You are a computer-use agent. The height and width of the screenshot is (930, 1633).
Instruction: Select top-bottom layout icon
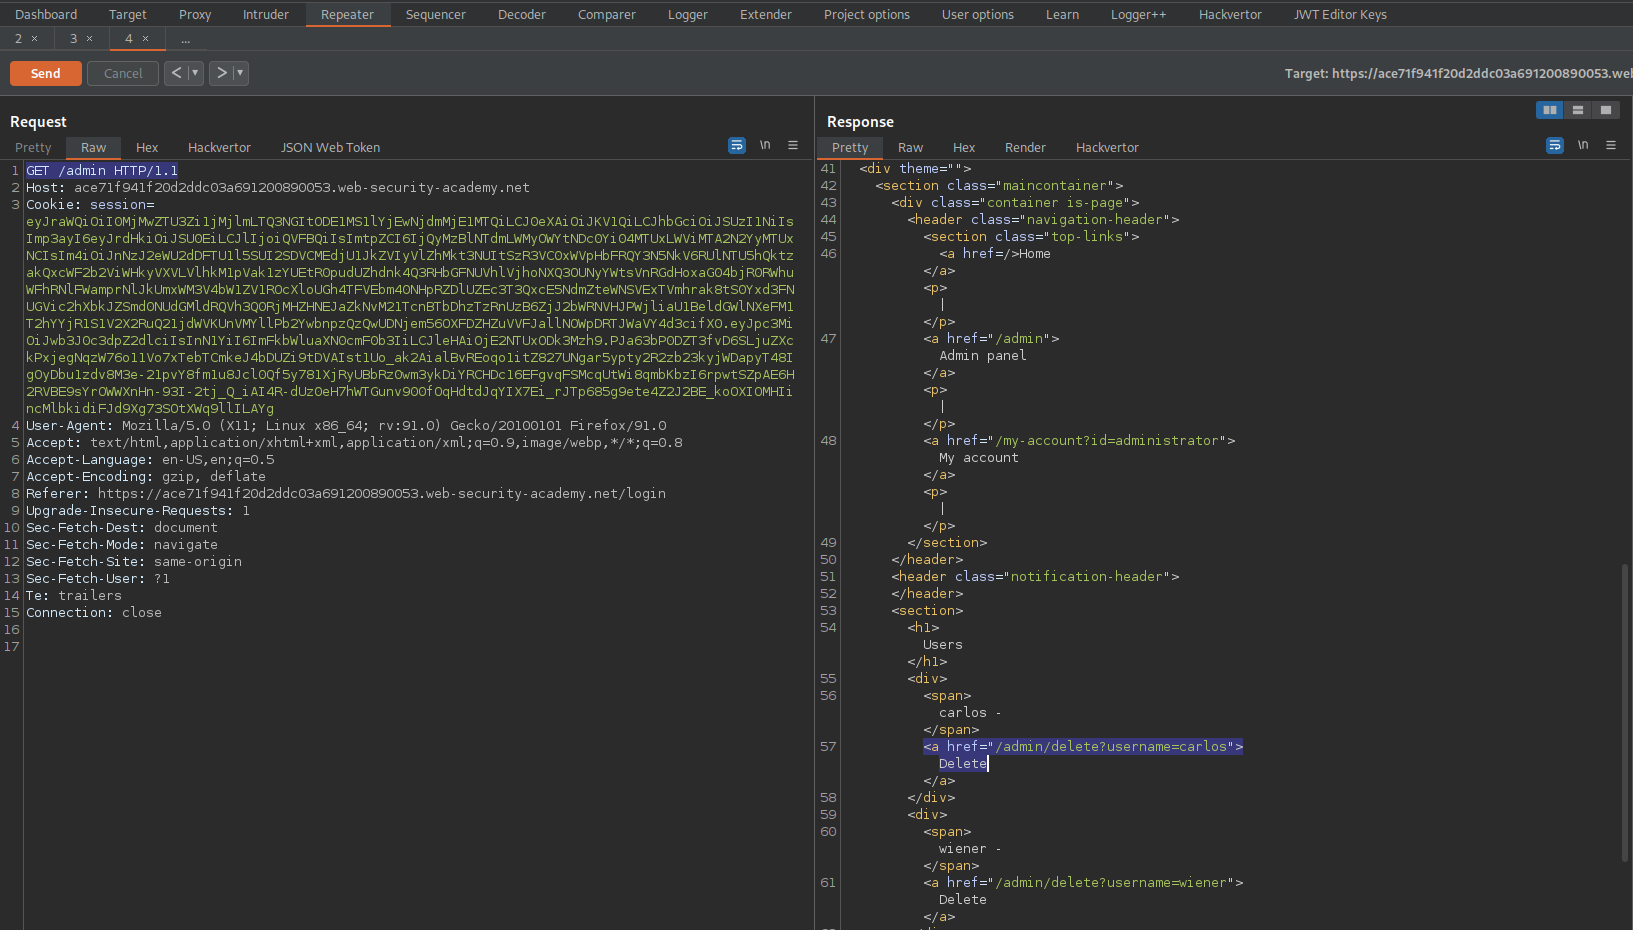tap(1578, 110)
